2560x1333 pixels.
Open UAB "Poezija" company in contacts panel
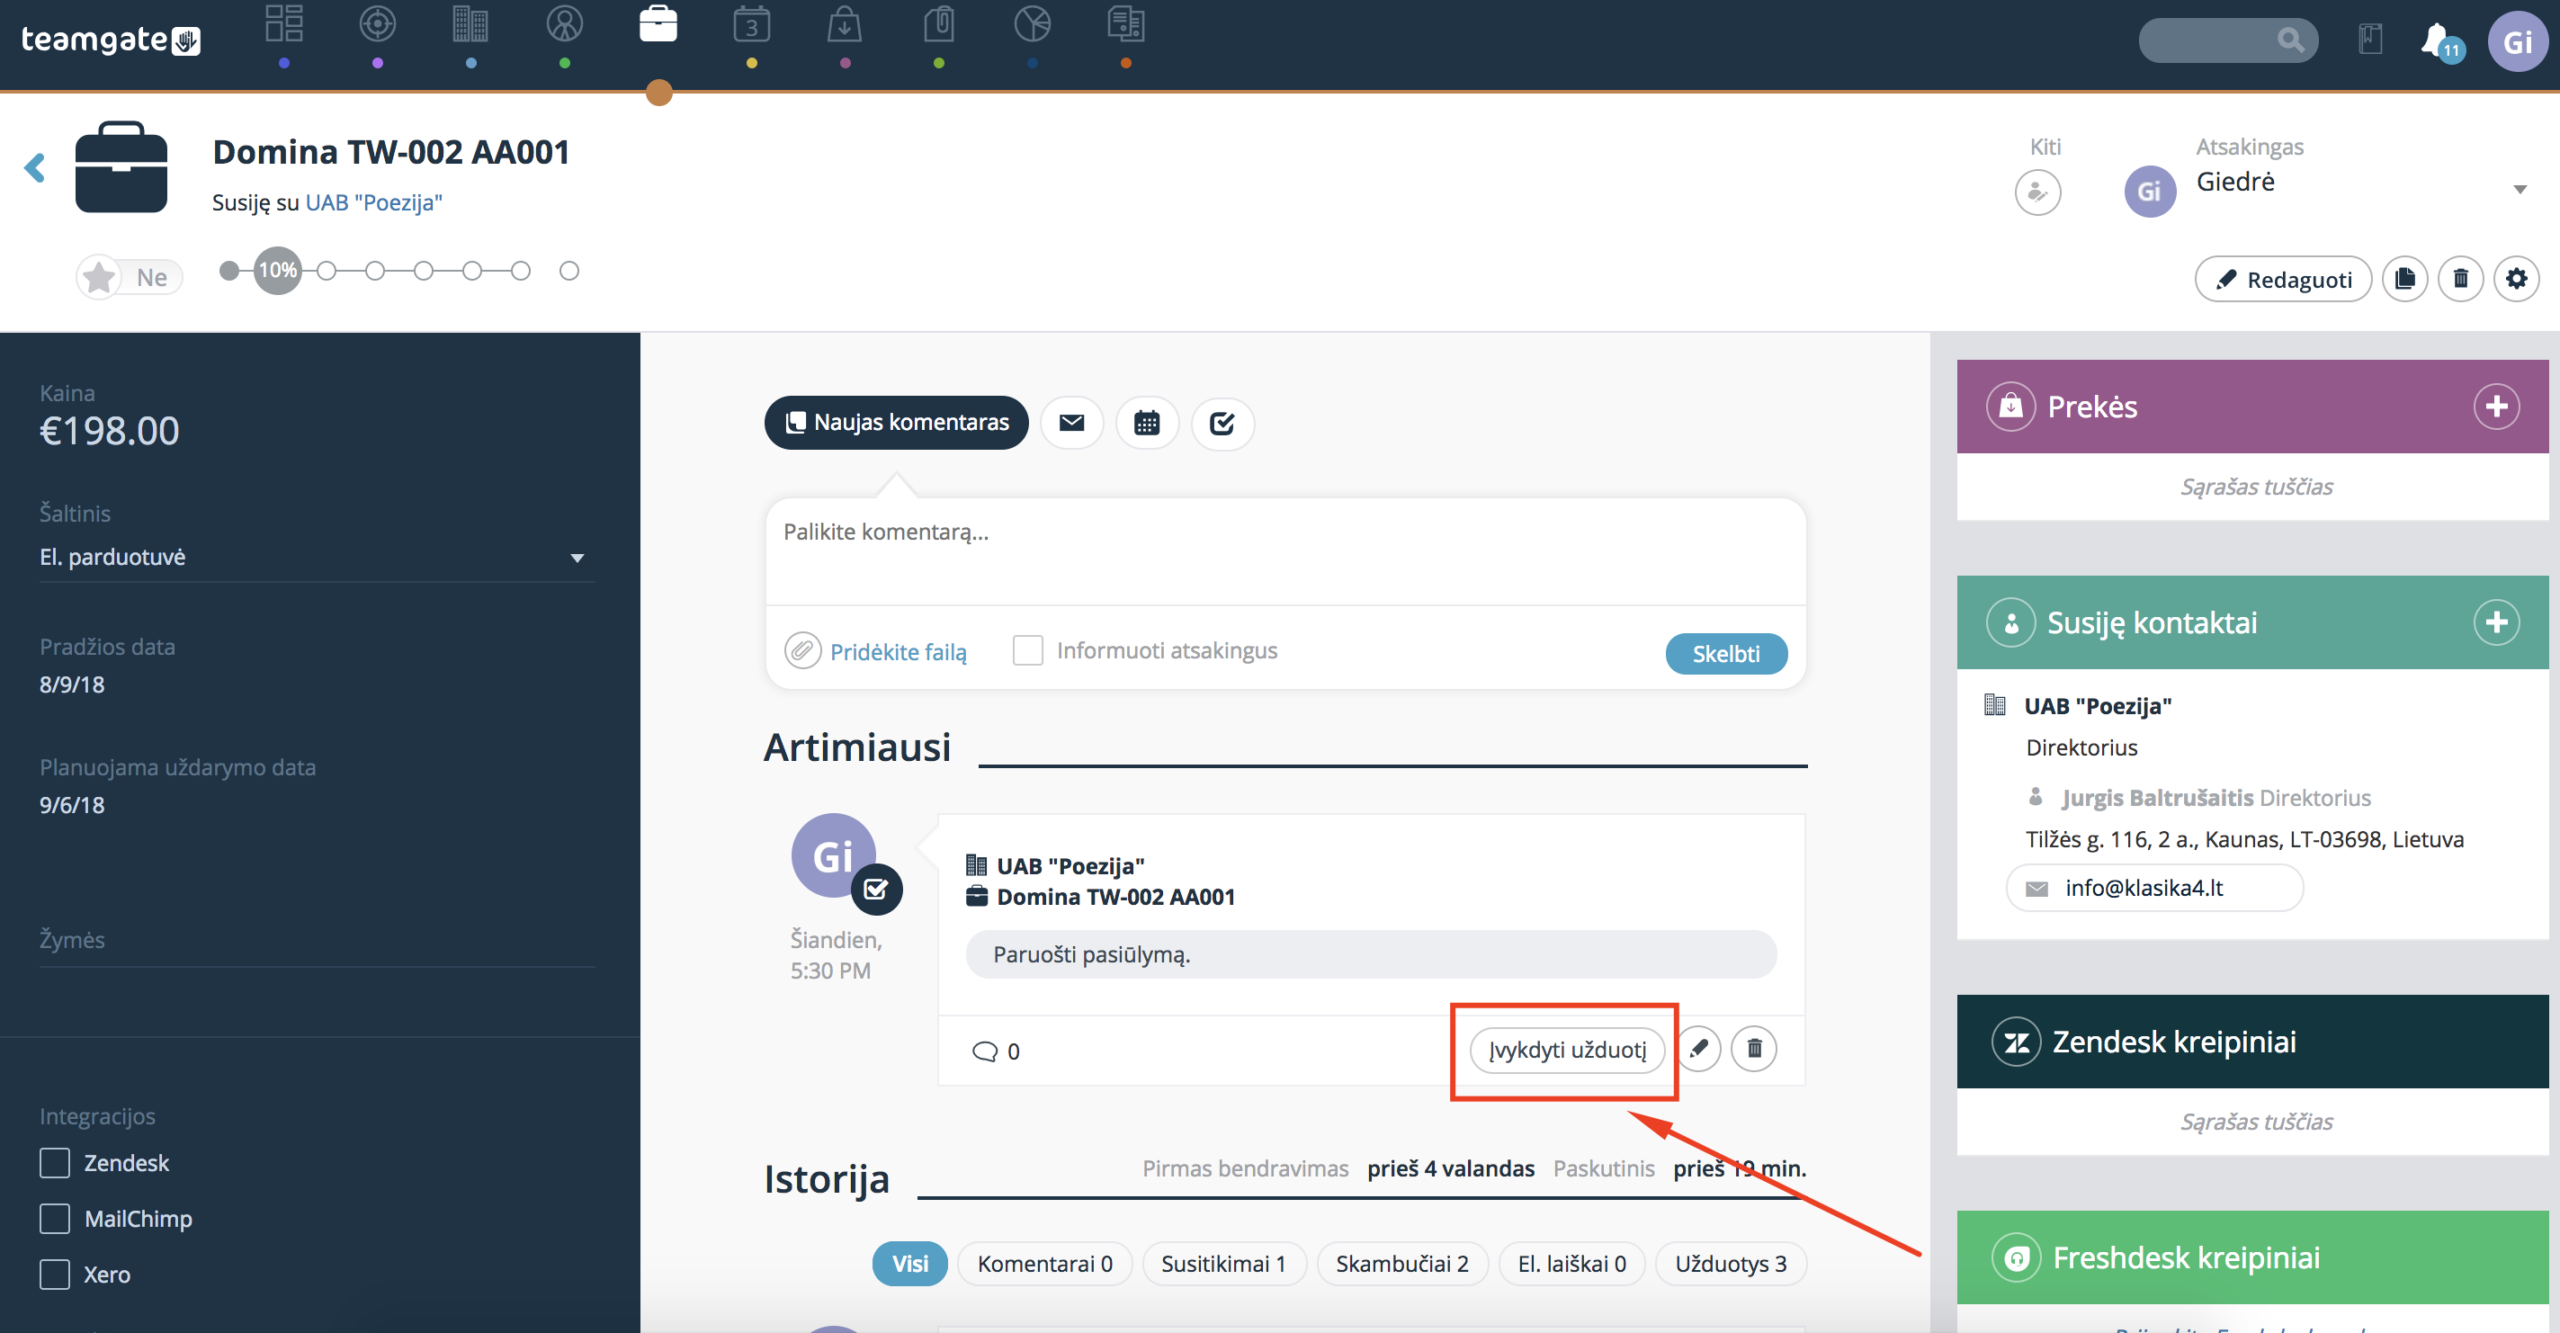[x=2097, y=706]
